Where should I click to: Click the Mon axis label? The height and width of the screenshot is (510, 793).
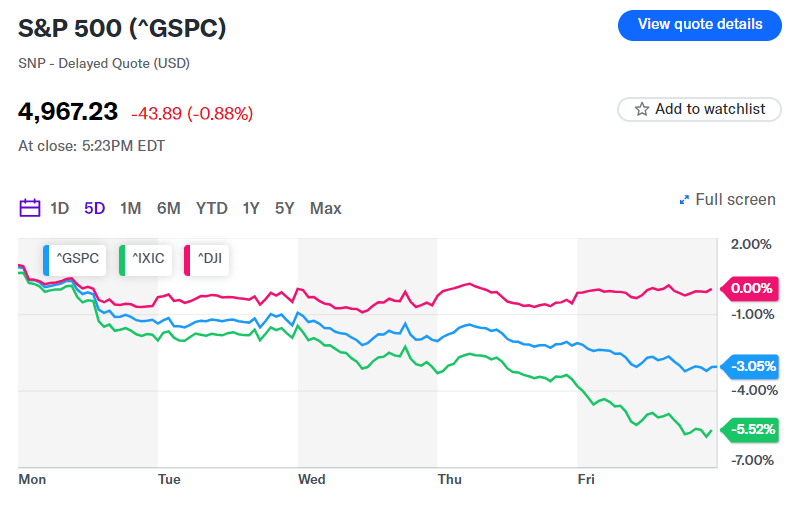coord(32,479)
